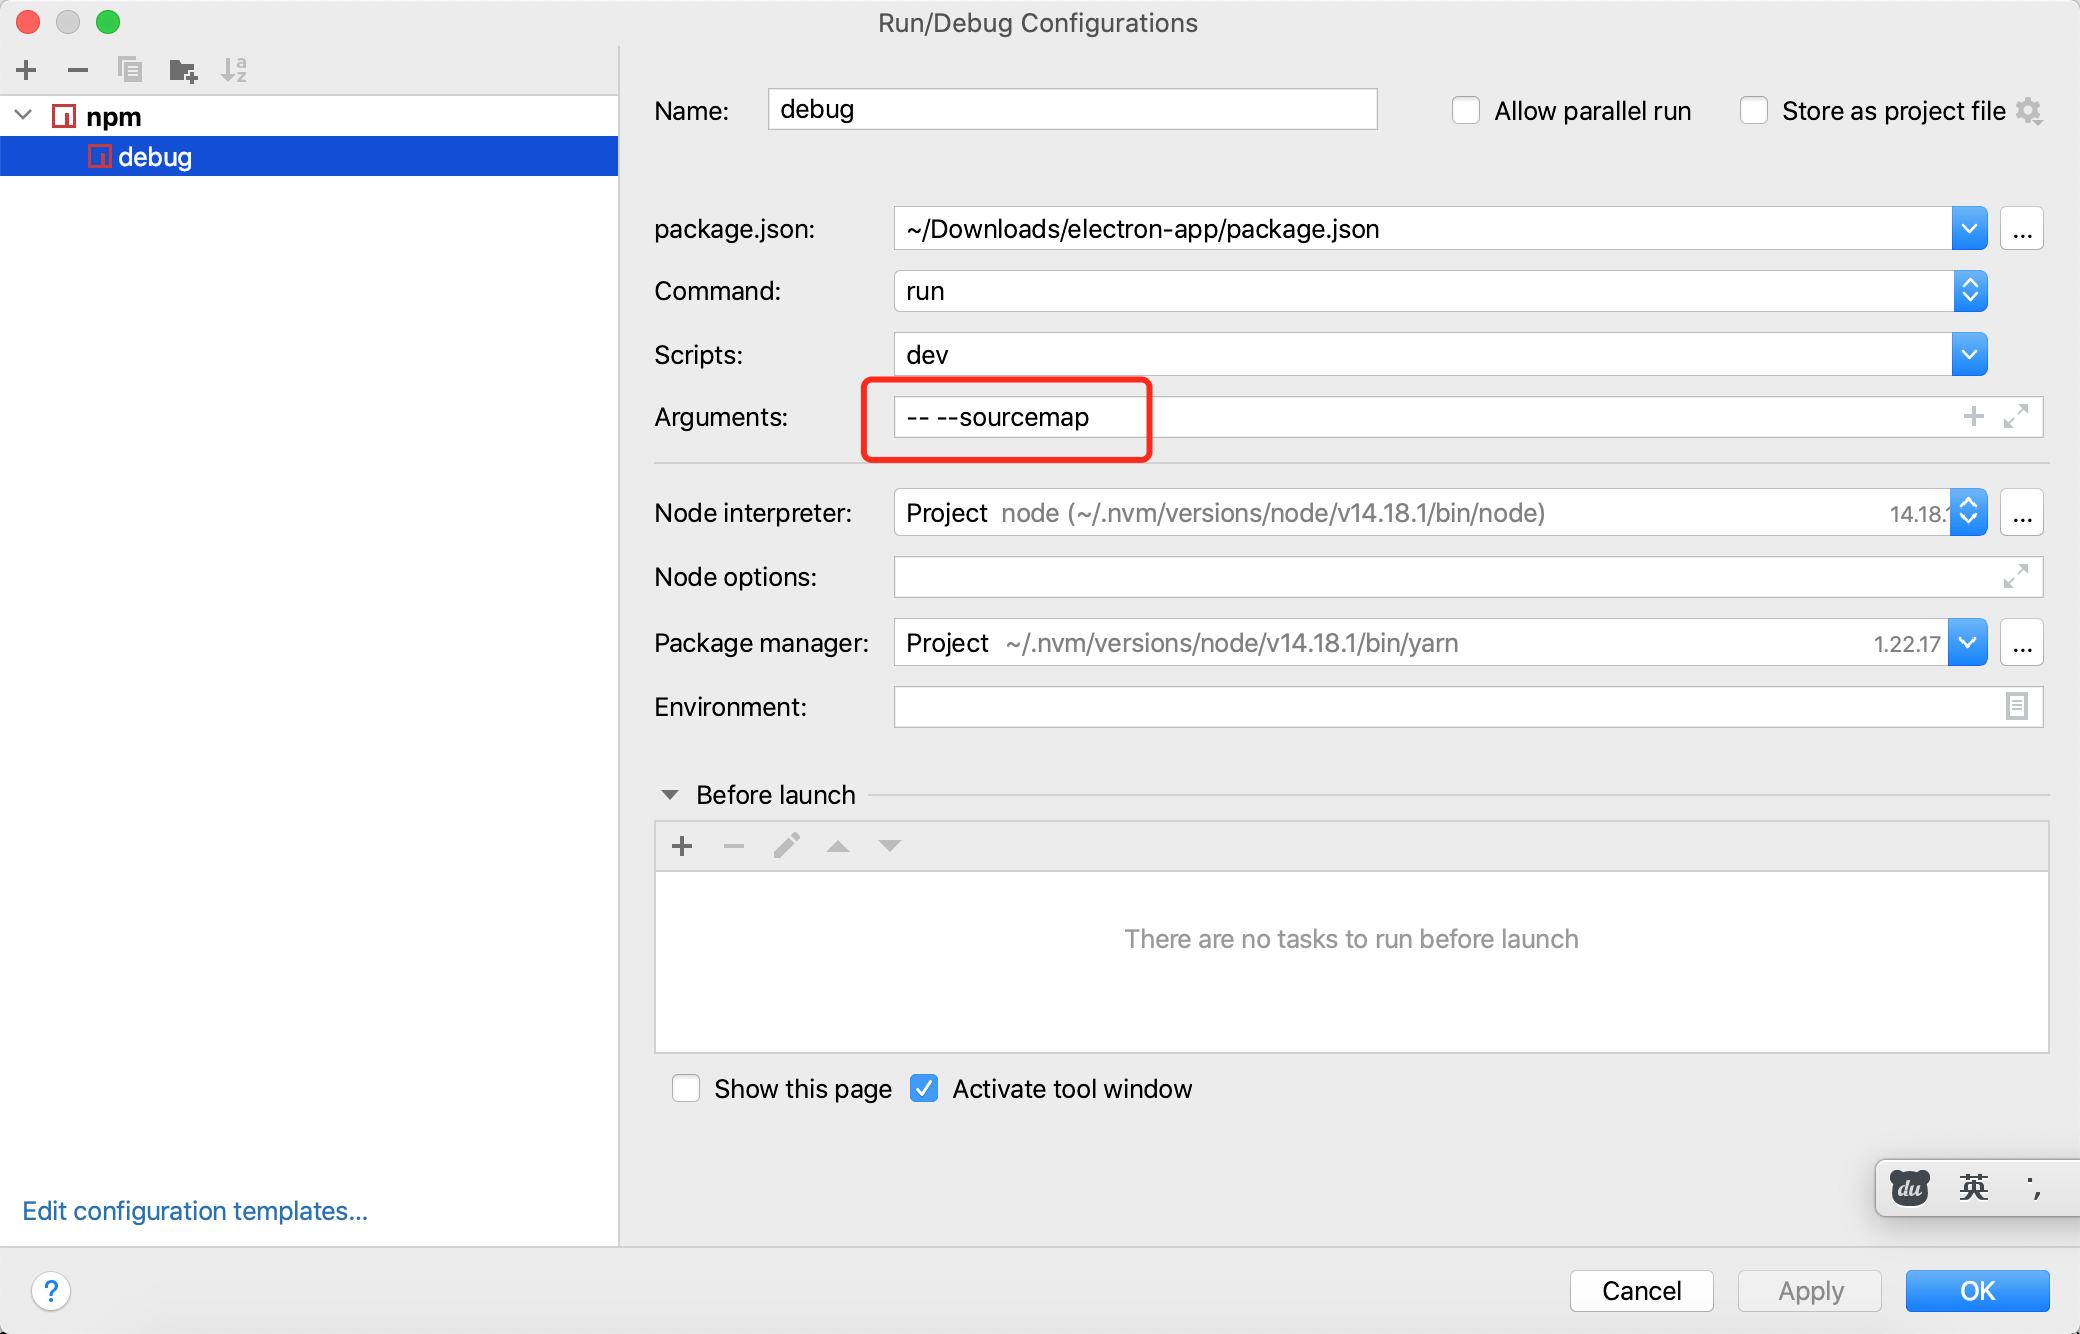Open the Scripts dropdown
Viewport: 2080px width, 1334px height.
(x=1969, y=355)
